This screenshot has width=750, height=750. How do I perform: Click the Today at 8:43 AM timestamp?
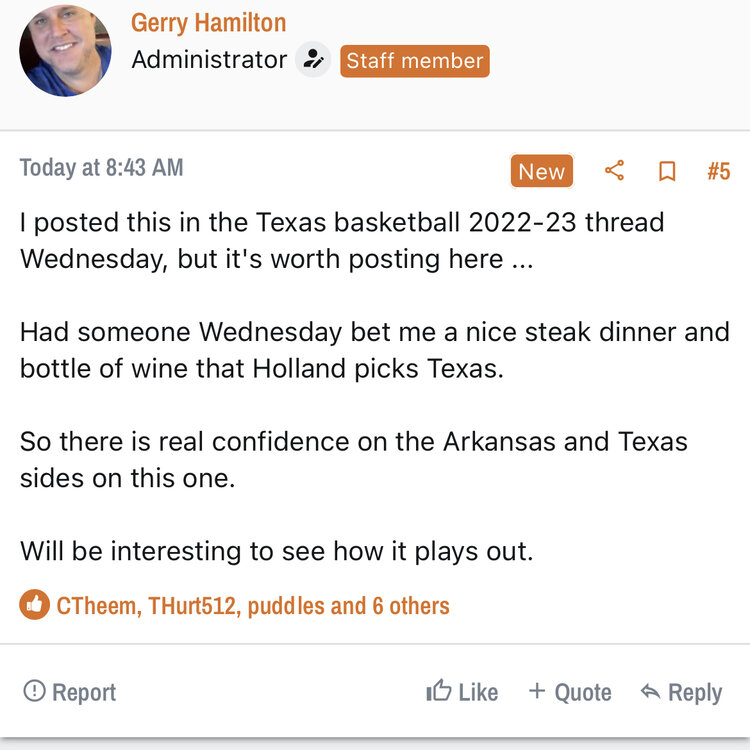[x=101, y=167]
